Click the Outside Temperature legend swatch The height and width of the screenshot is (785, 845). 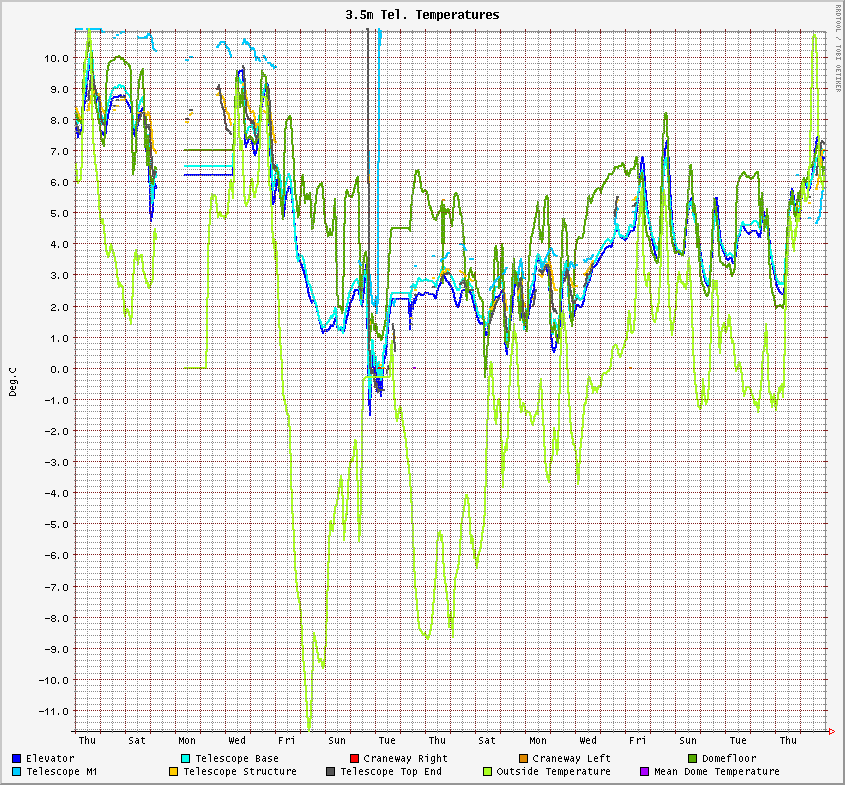(487, 771)
